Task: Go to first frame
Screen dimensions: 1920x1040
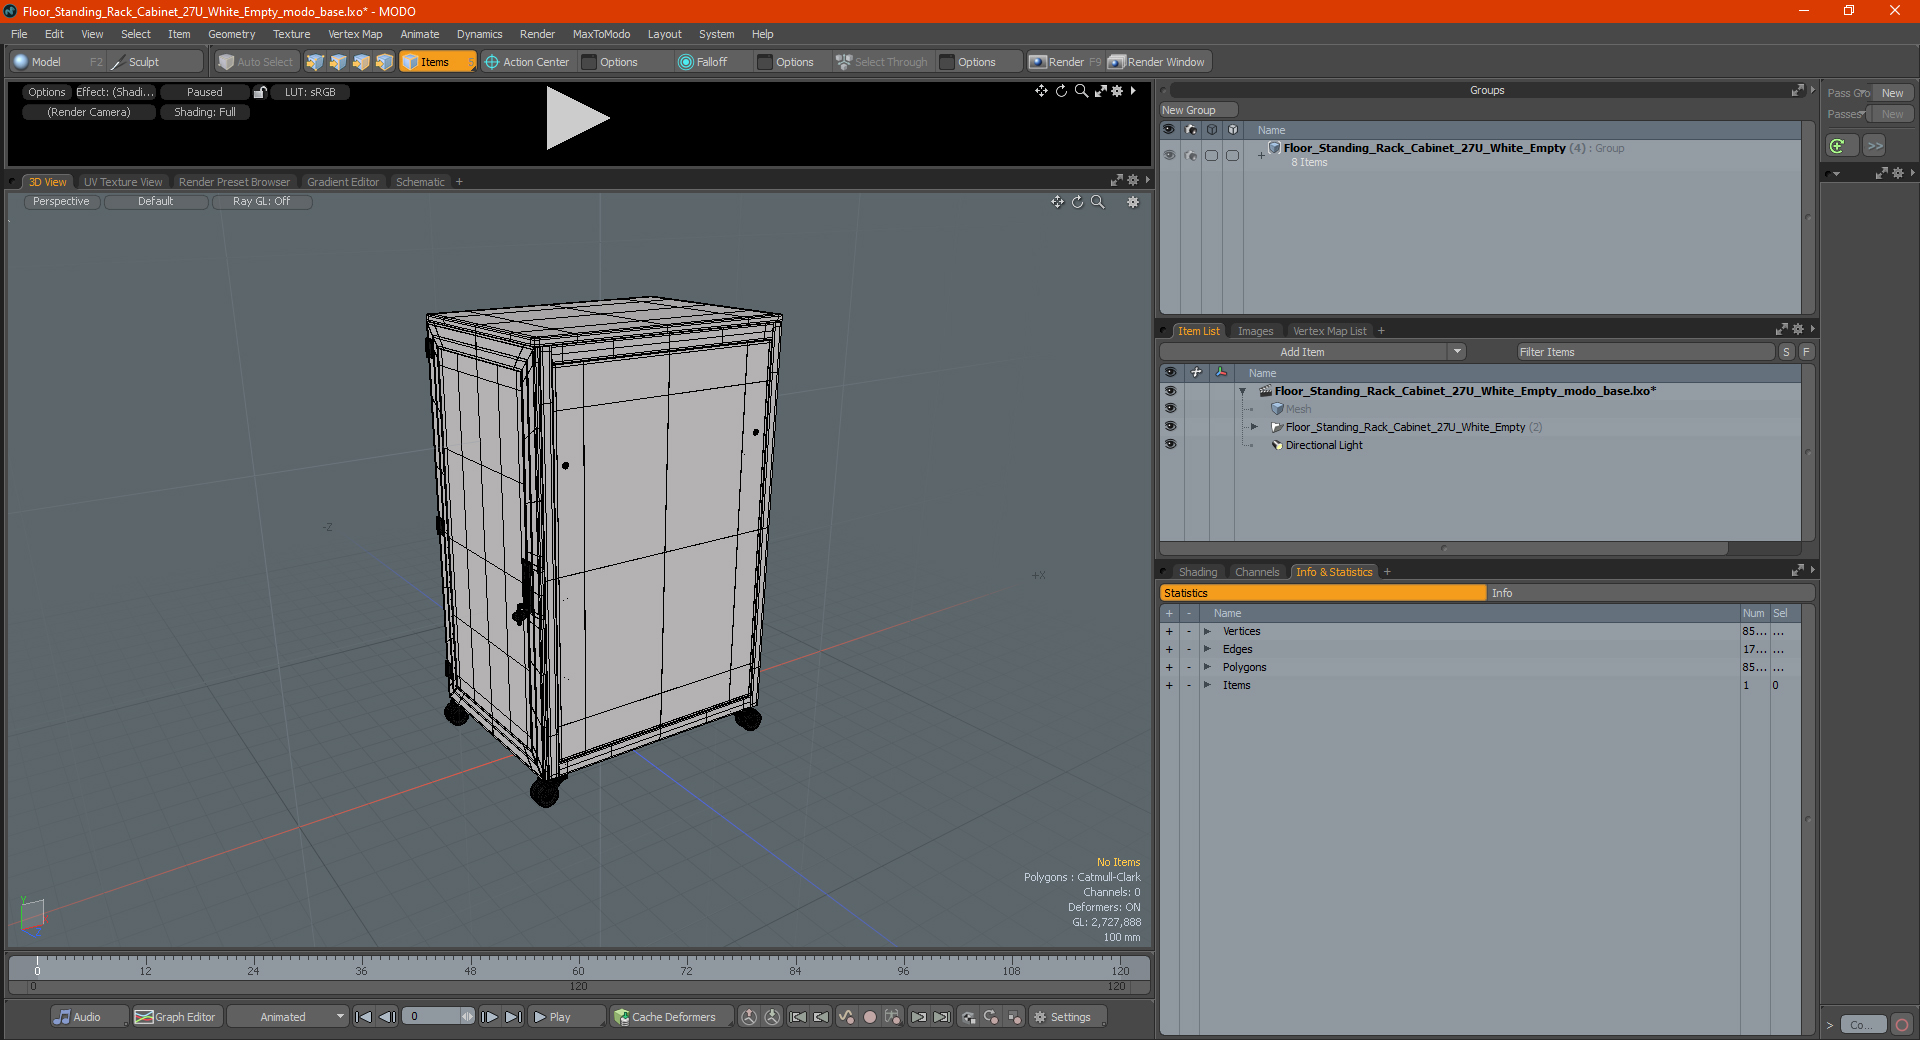Action: [364, 1017]
